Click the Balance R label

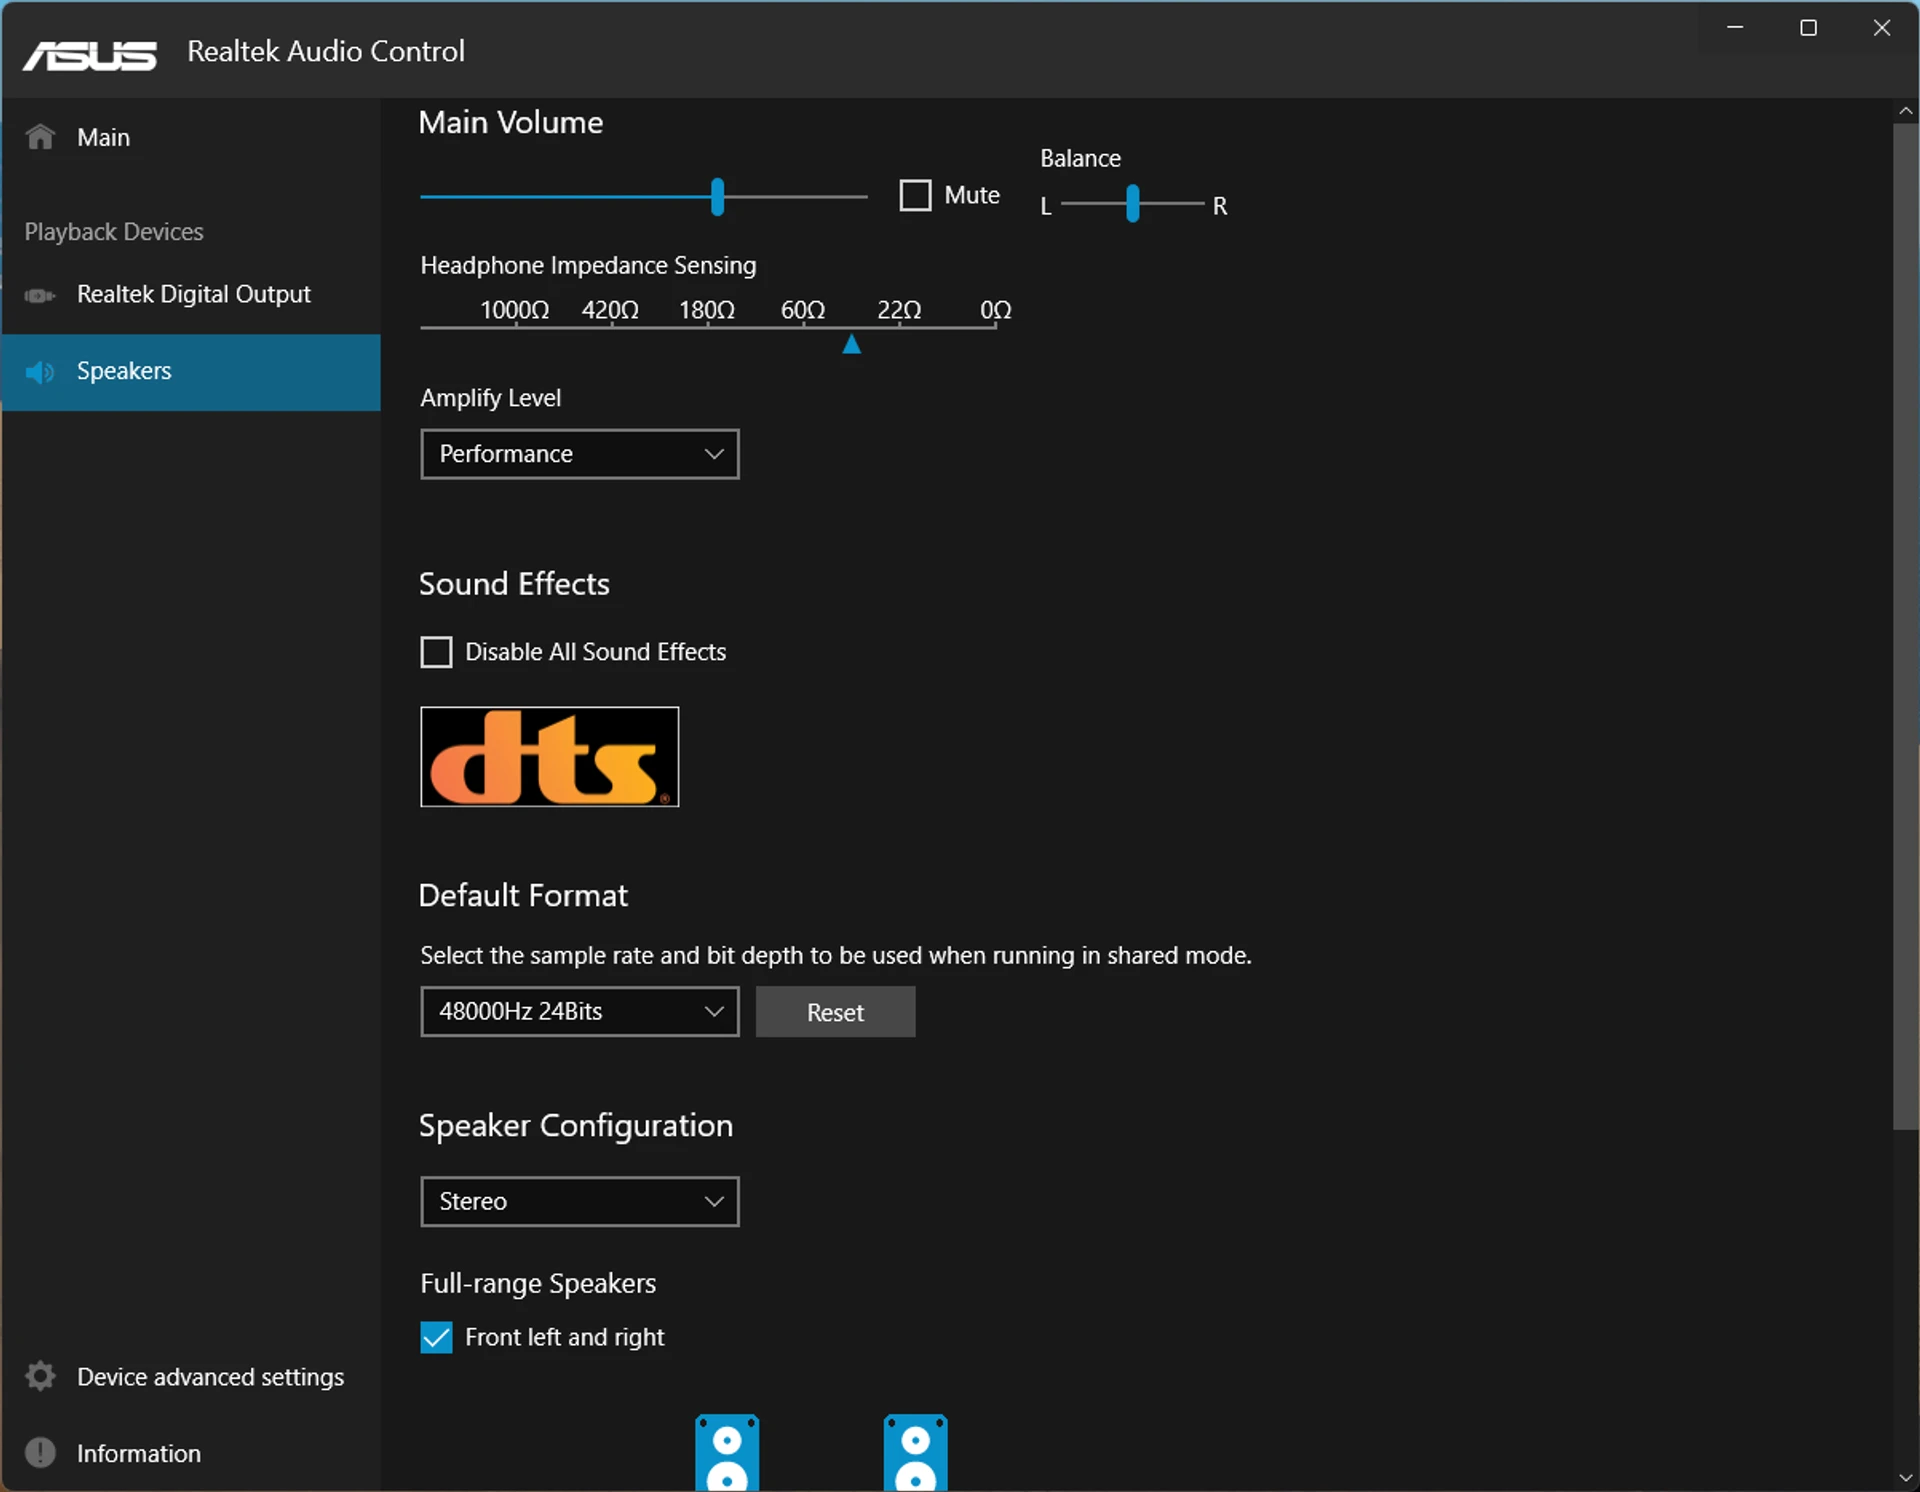point(1220,206)
